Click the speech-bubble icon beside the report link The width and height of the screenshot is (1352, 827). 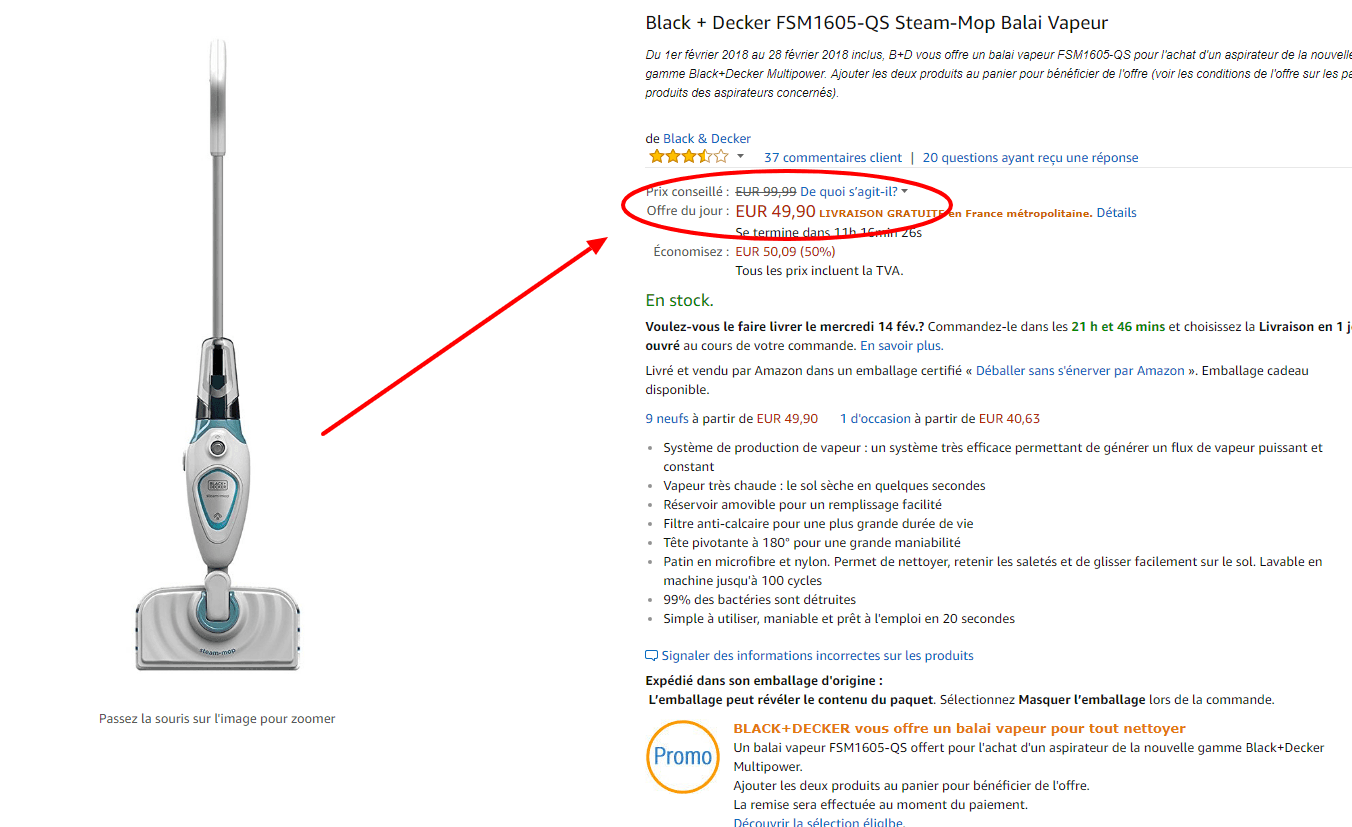[651, 655]
